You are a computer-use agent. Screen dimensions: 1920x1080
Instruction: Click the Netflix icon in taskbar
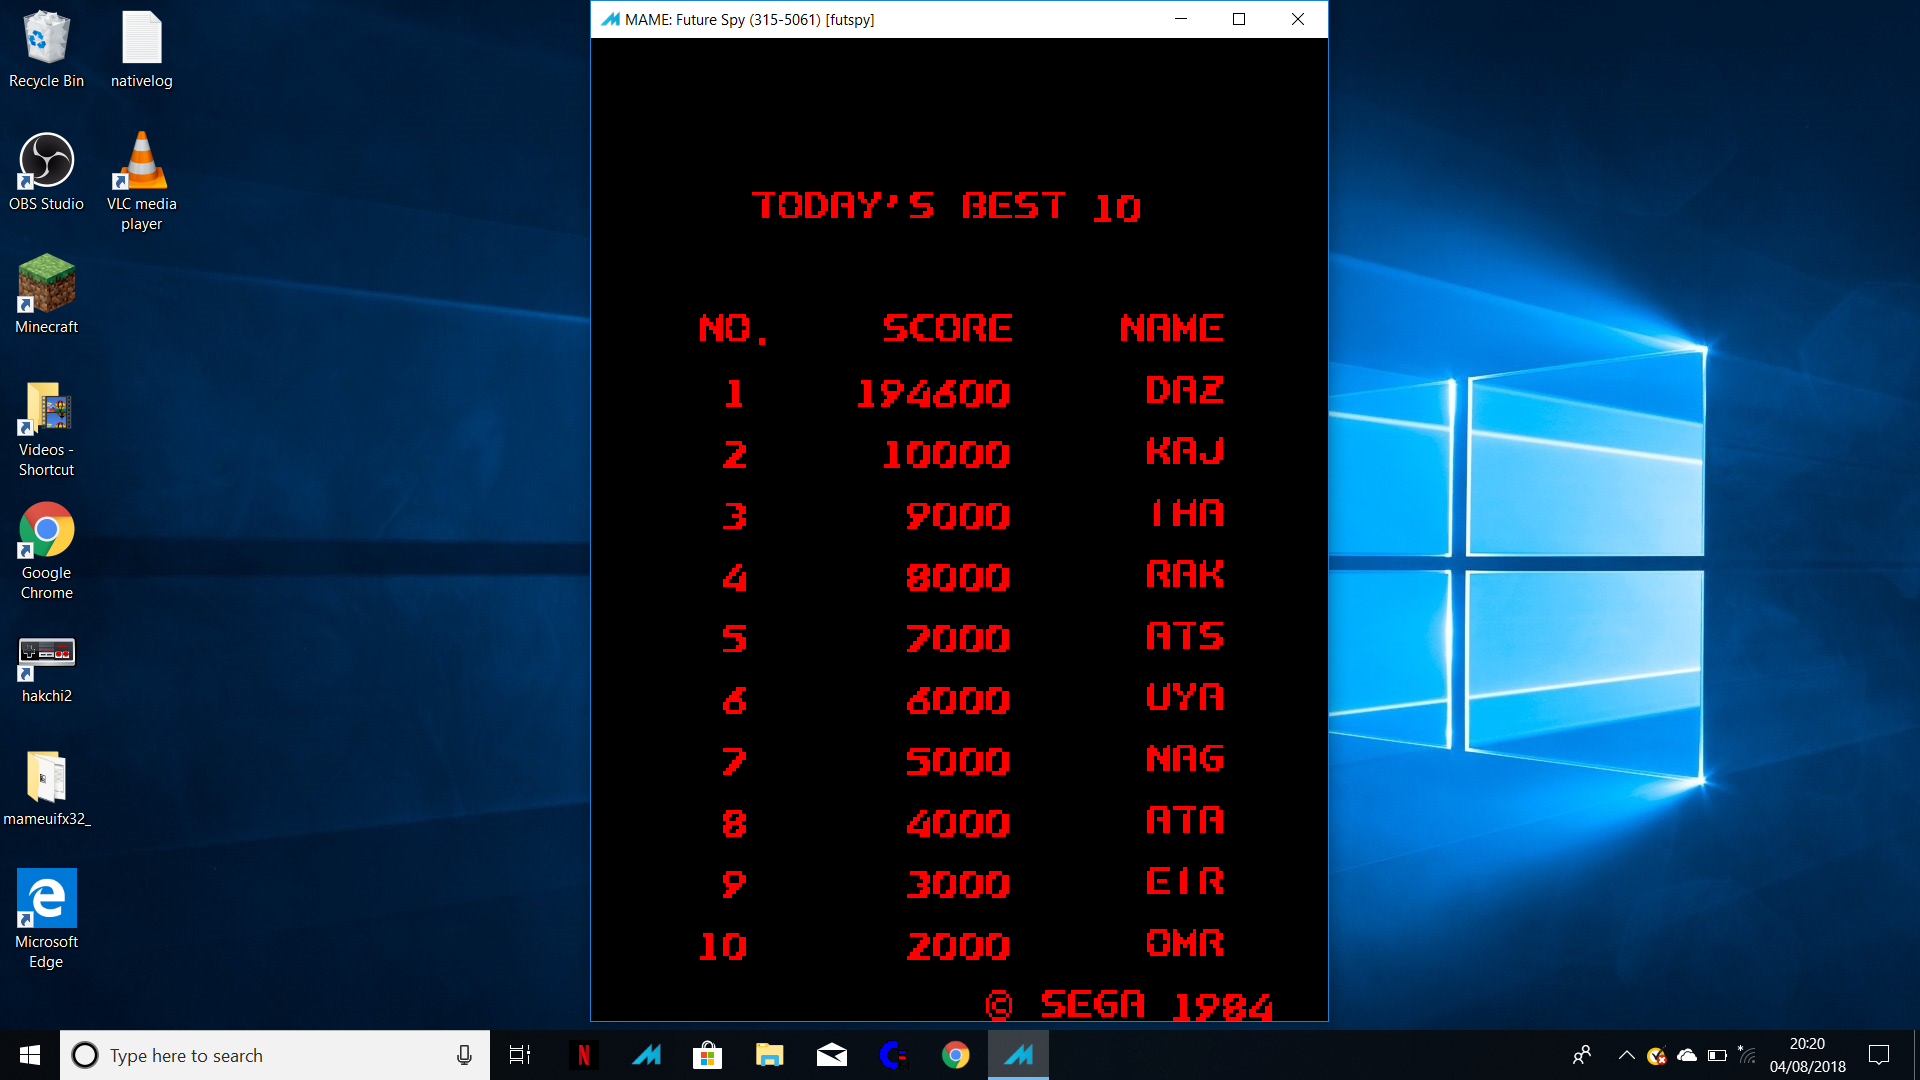[584, 1055]
